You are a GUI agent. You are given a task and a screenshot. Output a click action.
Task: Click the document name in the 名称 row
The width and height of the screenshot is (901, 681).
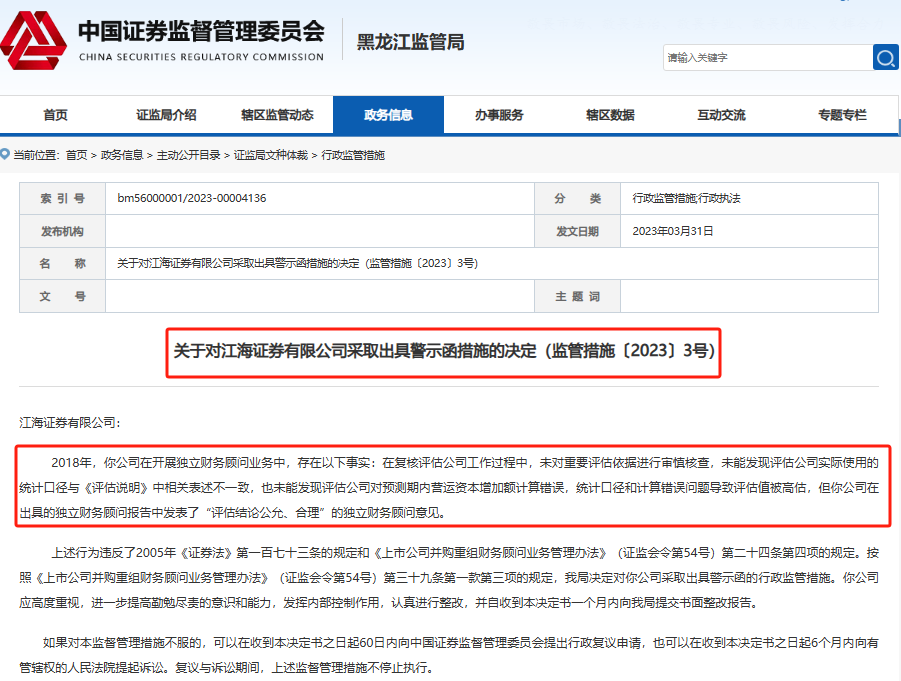298,263
